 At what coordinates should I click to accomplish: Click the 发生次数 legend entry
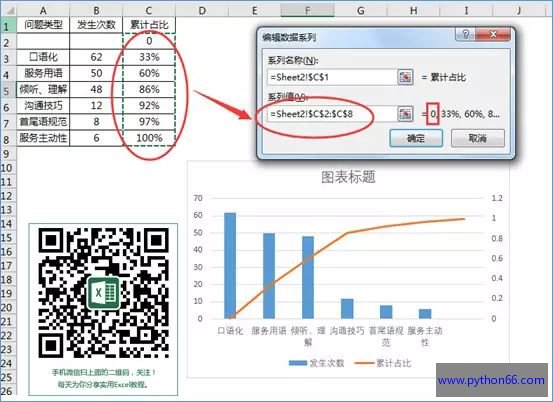point(316,363)
